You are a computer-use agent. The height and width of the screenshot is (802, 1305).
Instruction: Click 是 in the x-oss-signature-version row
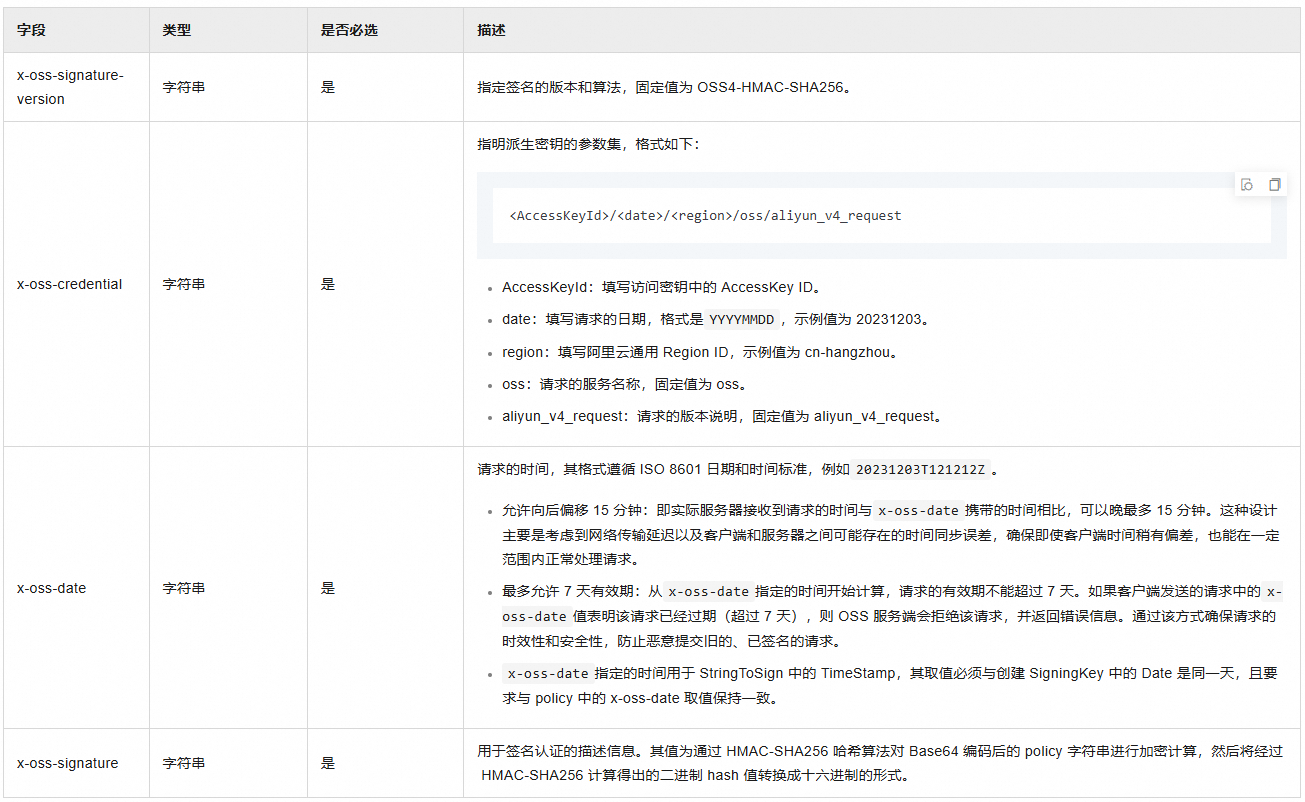click(327, 87)
